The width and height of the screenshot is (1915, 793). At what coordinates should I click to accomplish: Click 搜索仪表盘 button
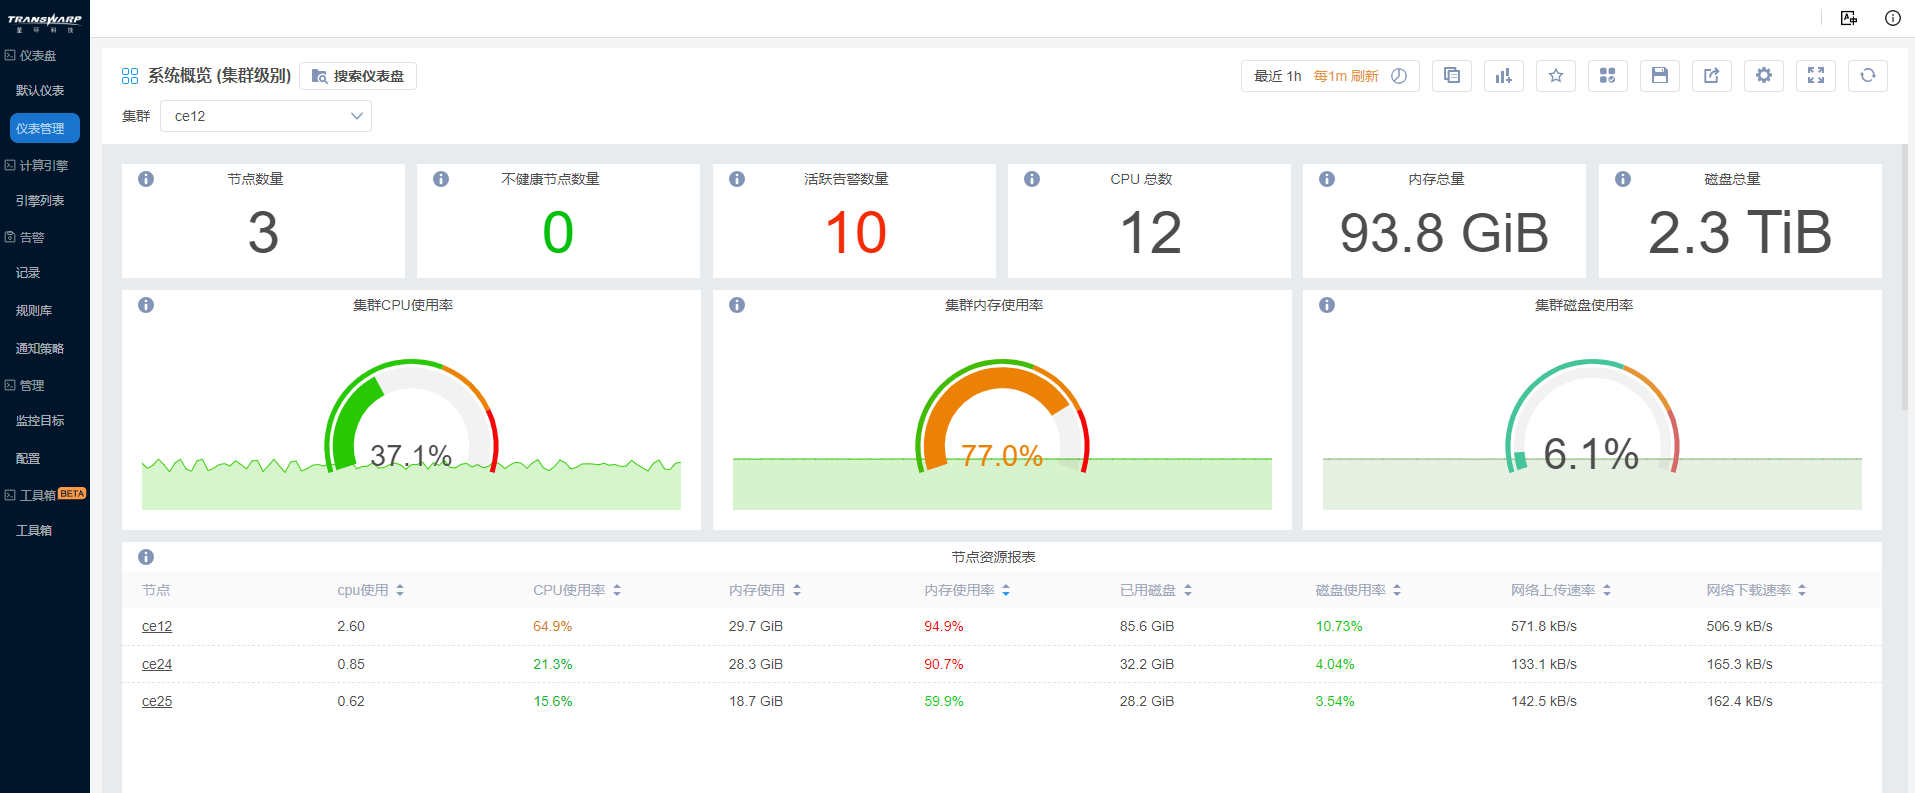tap(358, 76)
